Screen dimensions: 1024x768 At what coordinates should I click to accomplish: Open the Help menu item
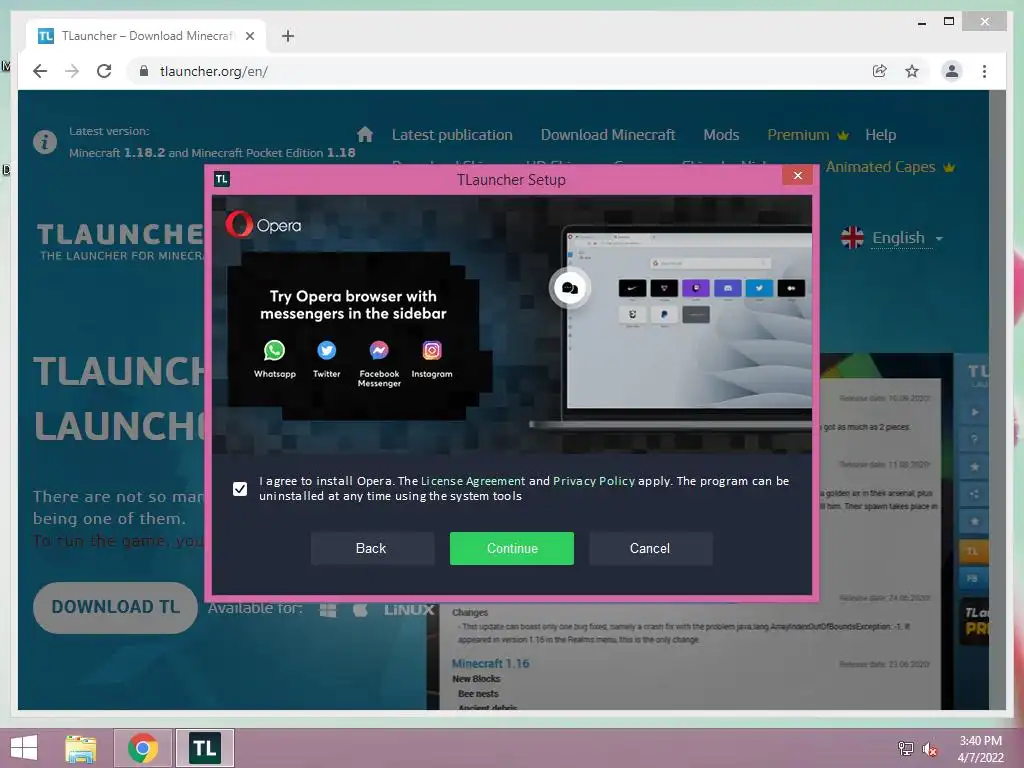coord(880,135)
